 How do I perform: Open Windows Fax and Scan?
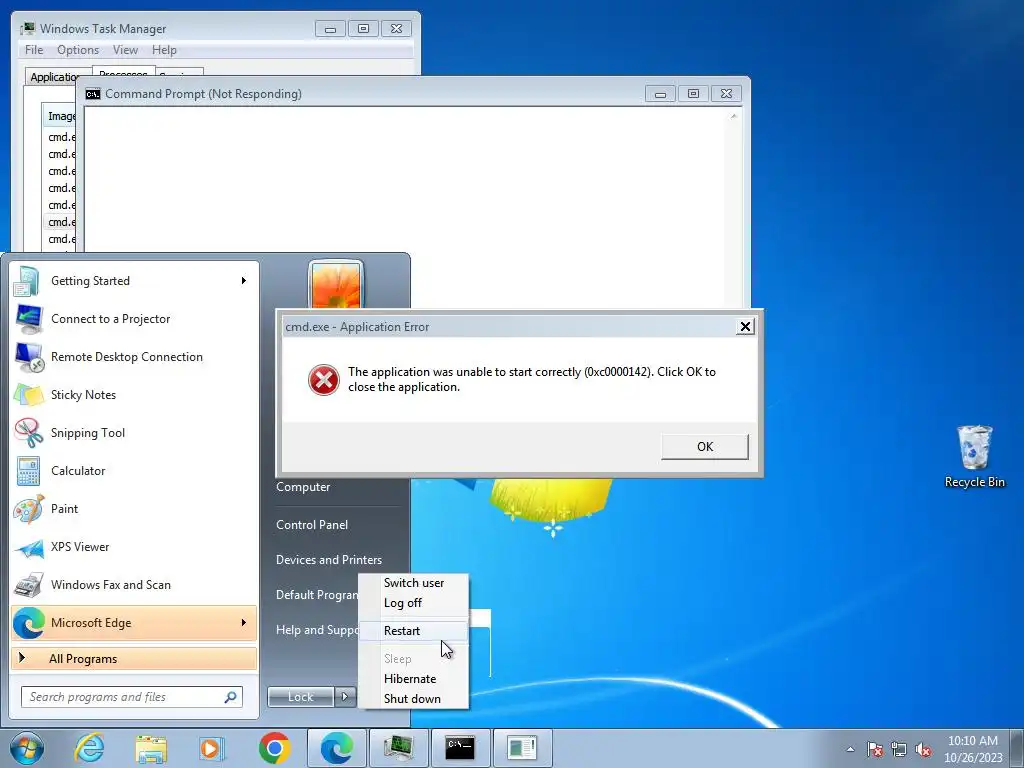134,584
